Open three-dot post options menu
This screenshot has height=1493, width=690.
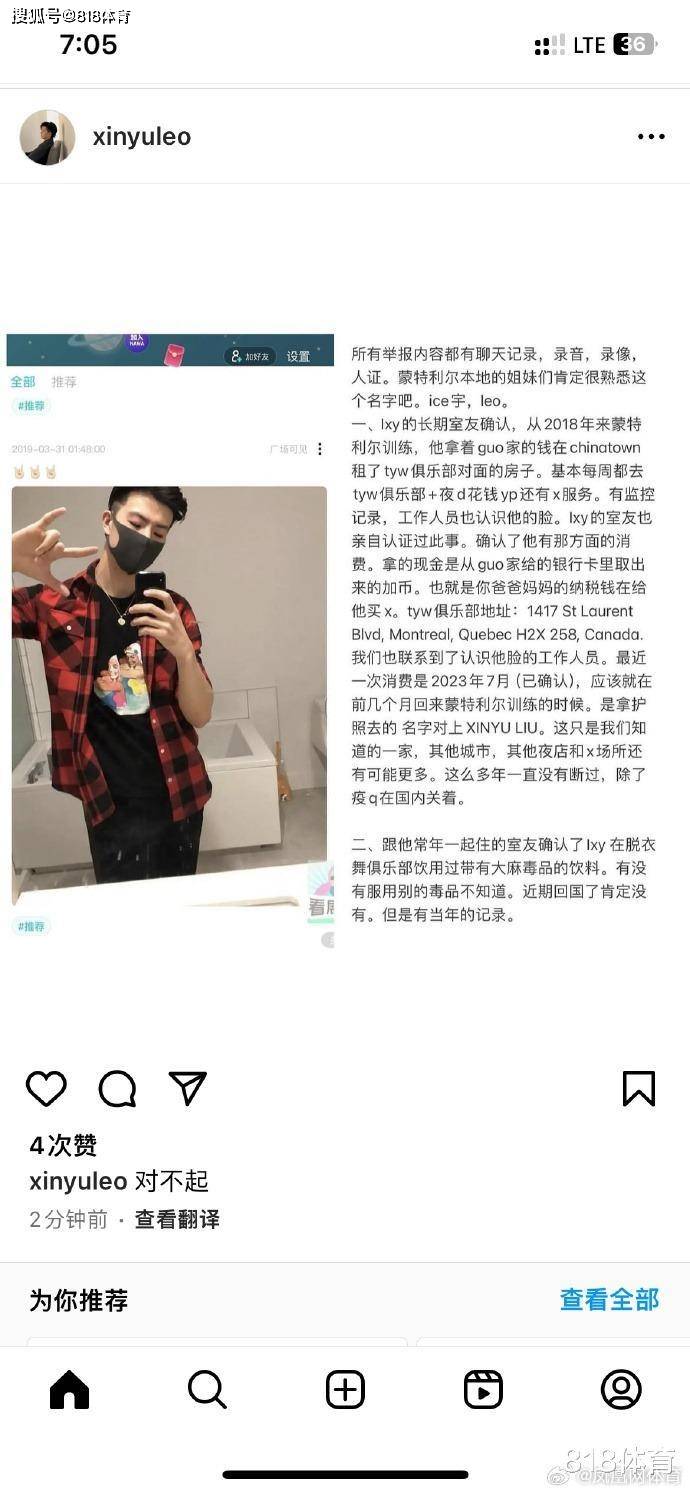(651, 137)
